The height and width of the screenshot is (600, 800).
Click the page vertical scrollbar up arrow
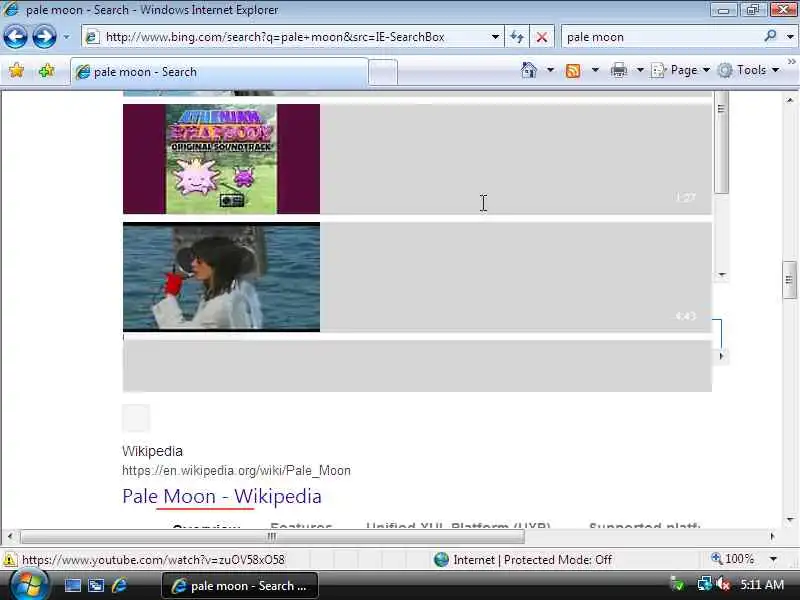(790, 100)
